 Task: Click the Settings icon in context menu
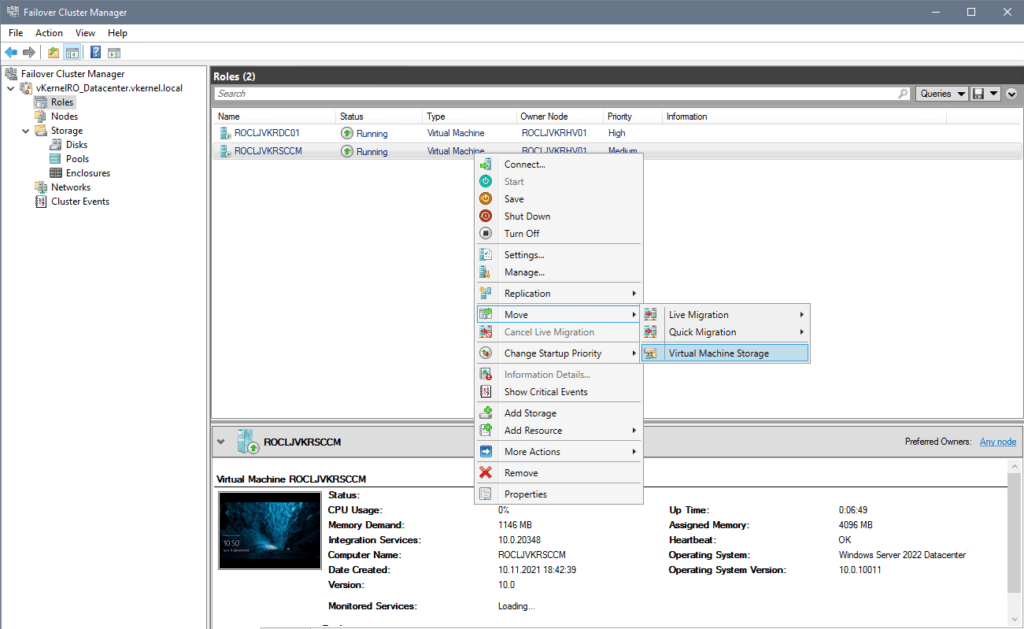(485, 255)
